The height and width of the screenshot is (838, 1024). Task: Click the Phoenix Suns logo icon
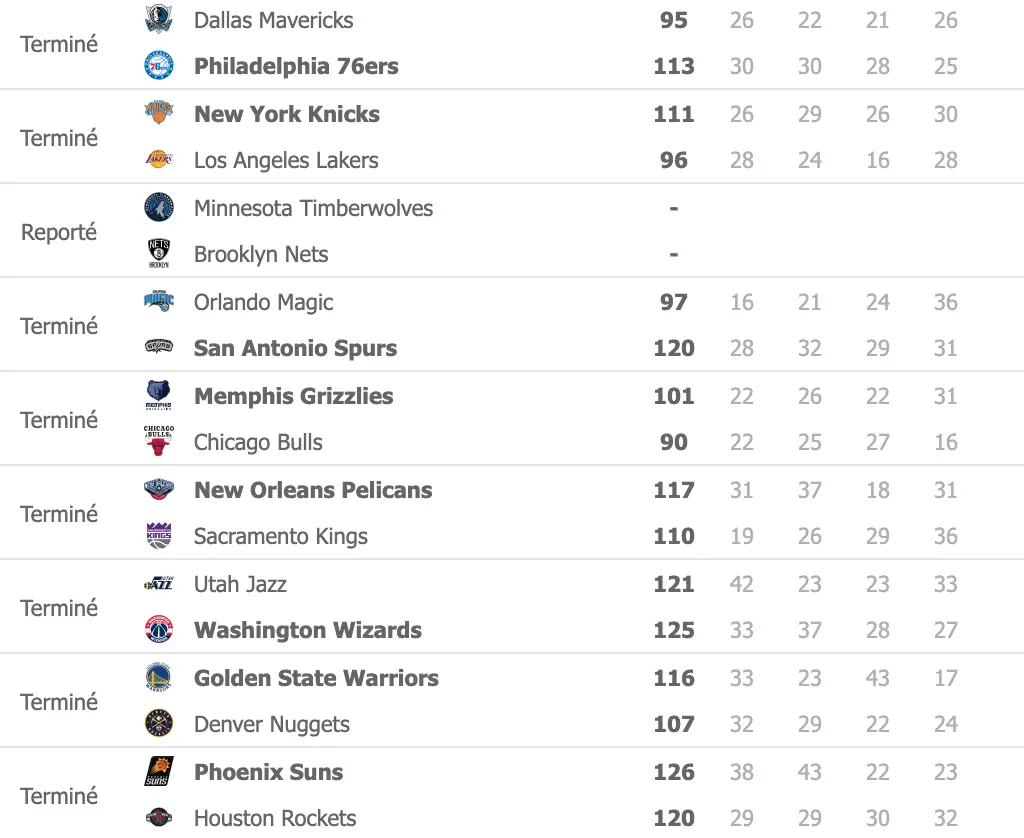[x=159, y=772]
